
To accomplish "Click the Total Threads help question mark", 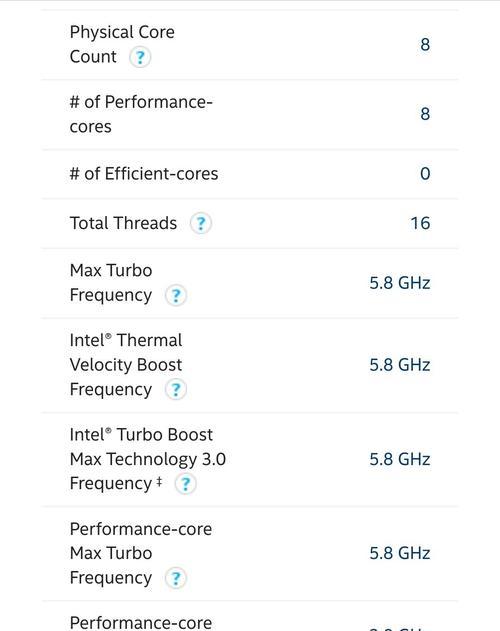I will (200, 223).
